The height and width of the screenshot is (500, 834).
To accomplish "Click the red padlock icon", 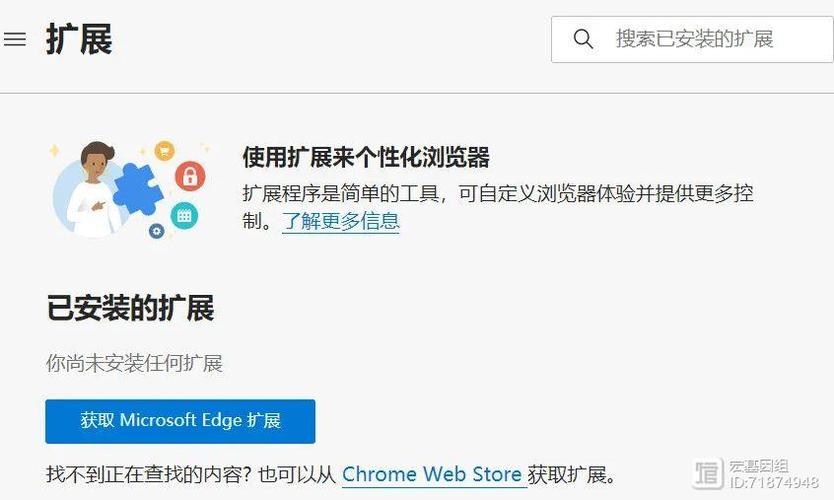I will 190,176.
